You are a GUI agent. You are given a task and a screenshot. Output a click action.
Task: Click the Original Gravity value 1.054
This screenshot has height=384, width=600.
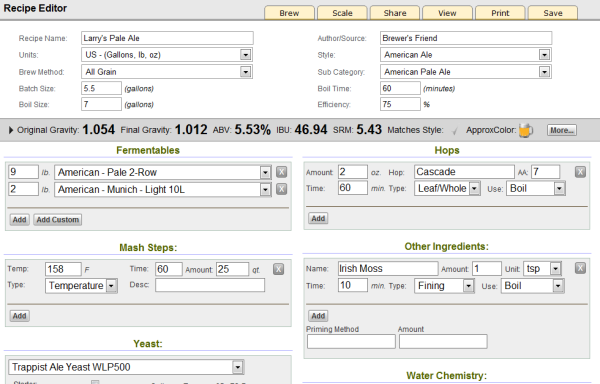point(98,130)
